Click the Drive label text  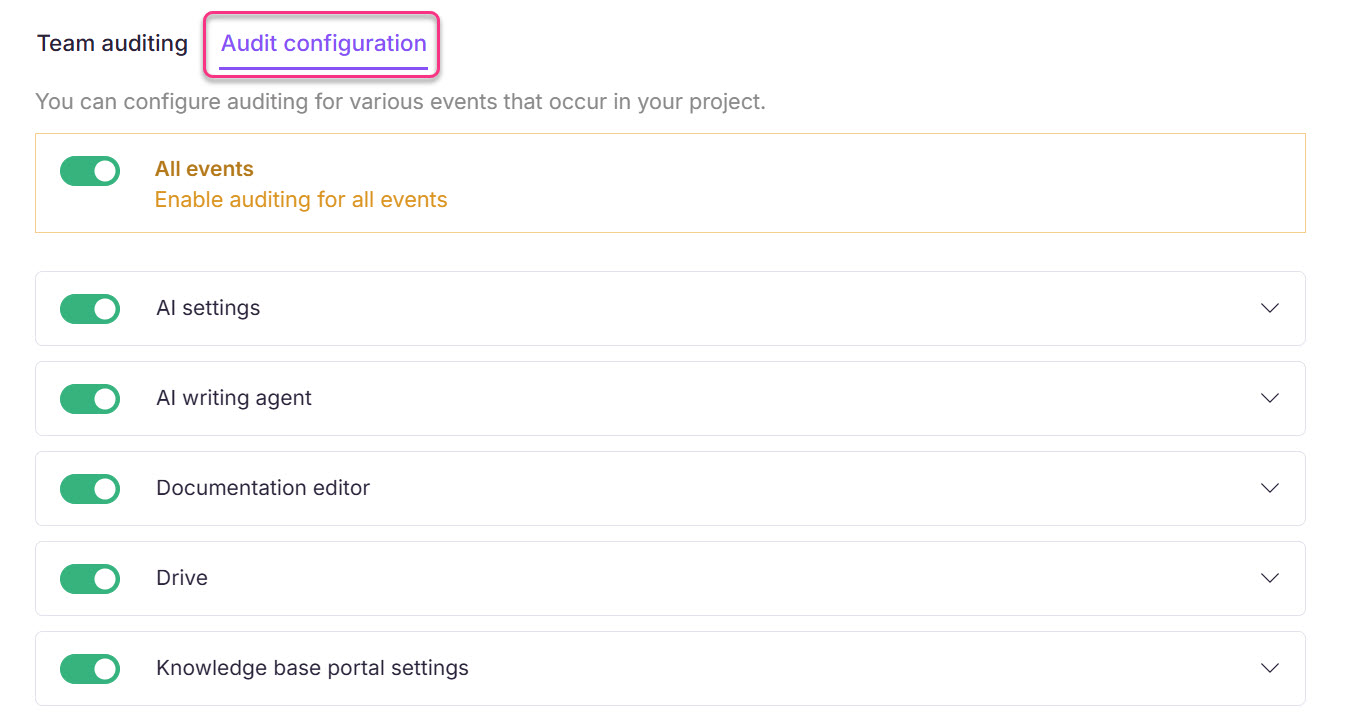pyautogui.click(x=181, y=578)
